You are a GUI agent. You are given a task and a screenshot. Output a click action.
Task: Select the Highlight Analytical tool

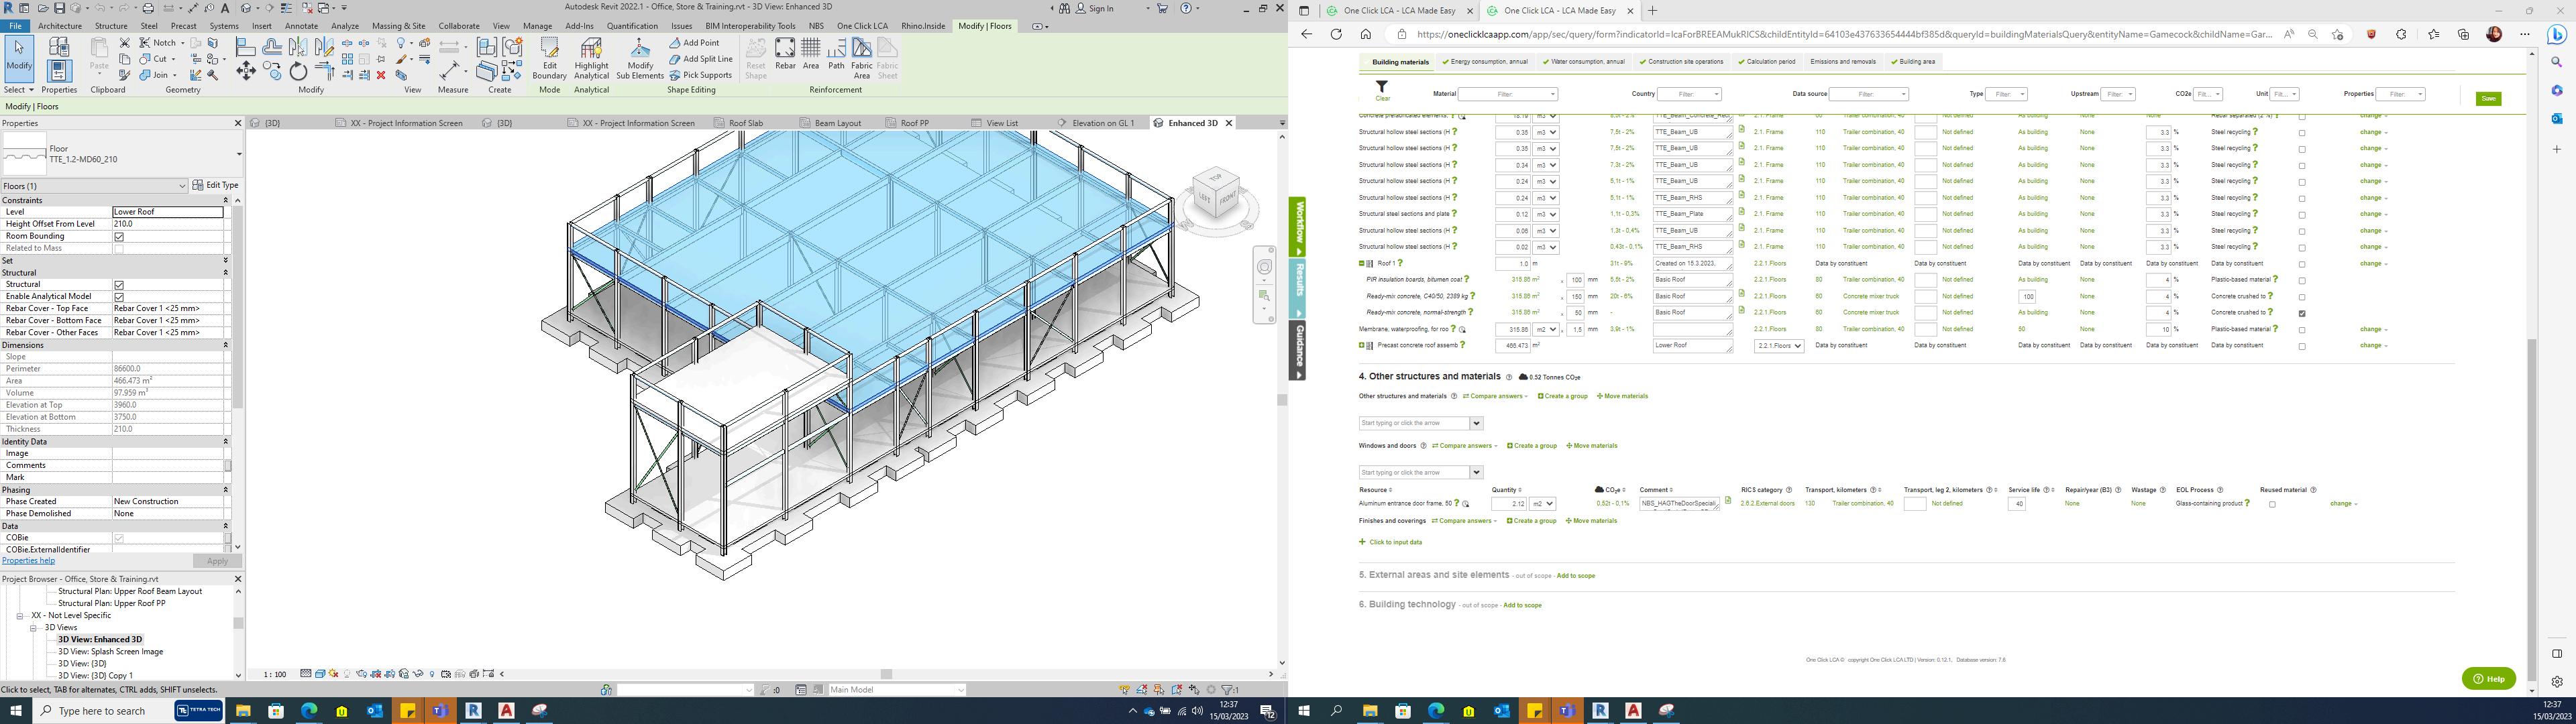click(x=591, y=57)
